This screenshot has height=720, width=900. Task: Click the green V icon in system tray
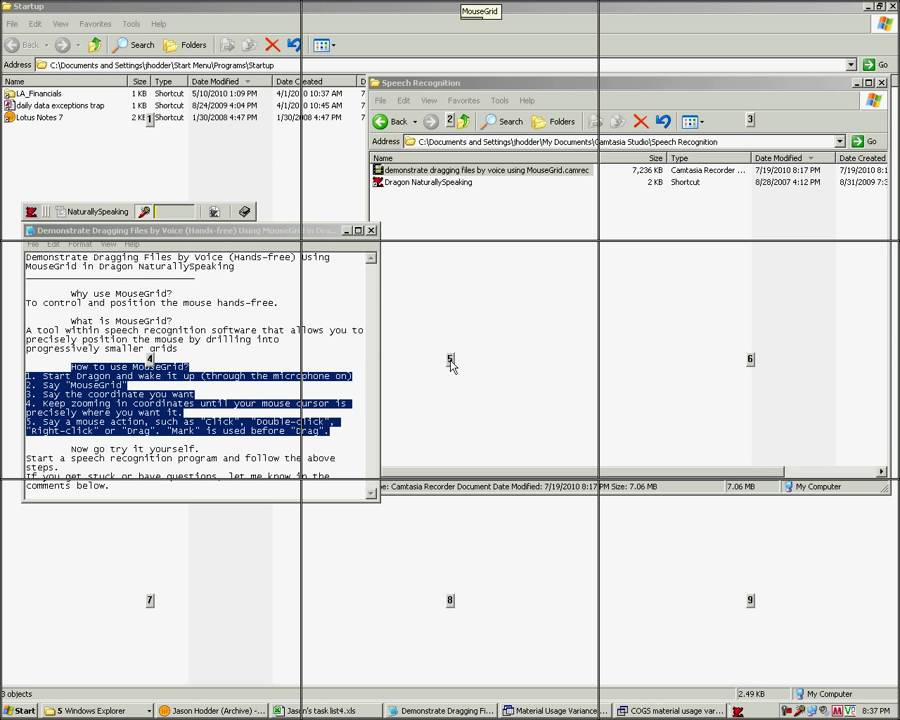click(x=849, y=711)
